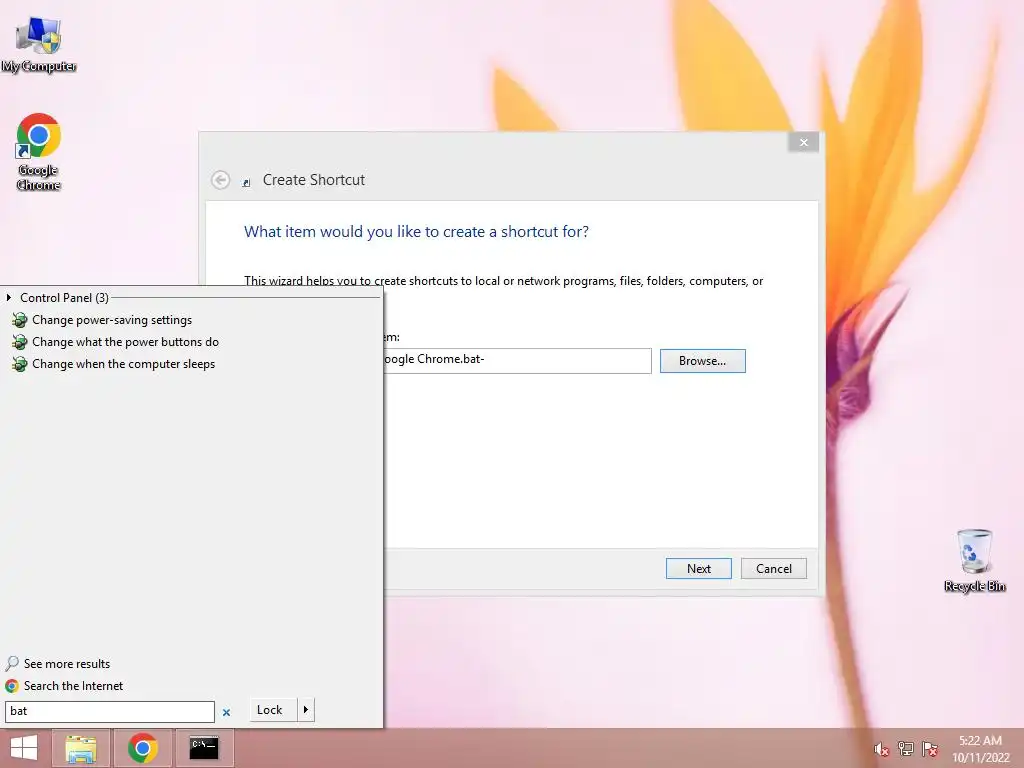
Task: Click Next in Create Shortcut
Action: click(x=698, y=569)
